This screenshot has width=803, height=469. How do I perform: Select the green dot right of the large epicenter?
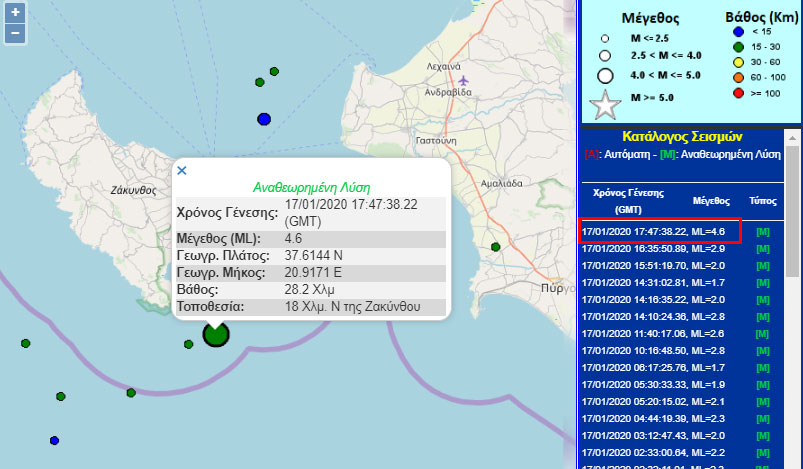click(x=188, y=345)
